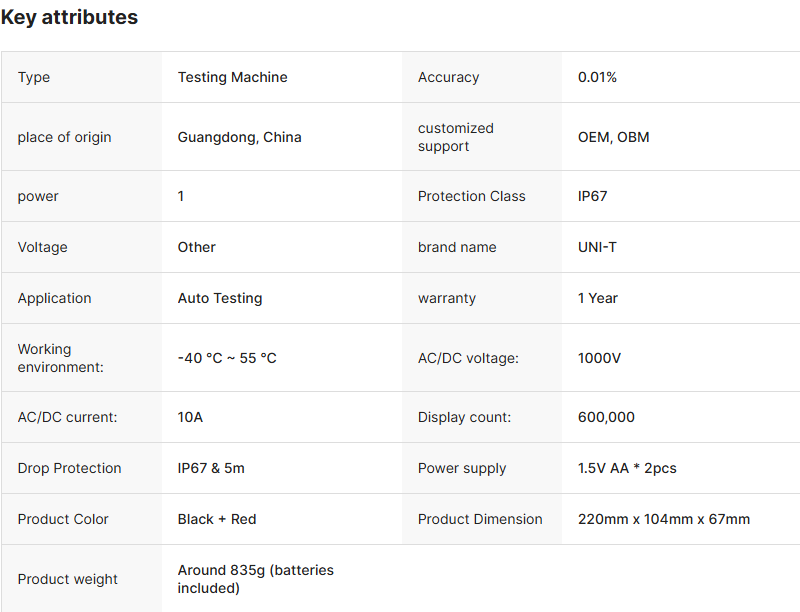
Task: Click the 220mm x 104mm x 67mm dimension
Action: [664, 519]
